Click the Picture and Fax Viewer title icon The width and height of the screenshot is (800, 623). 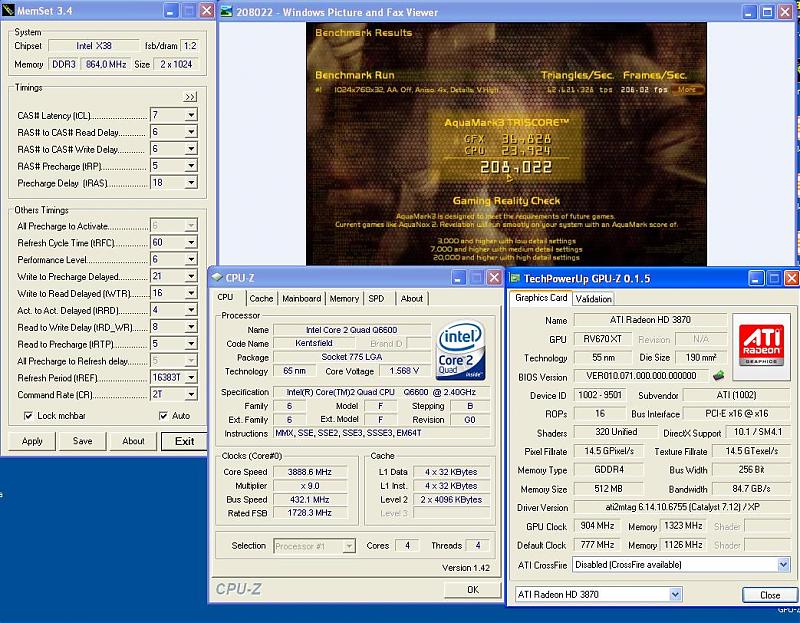point(227,11)
